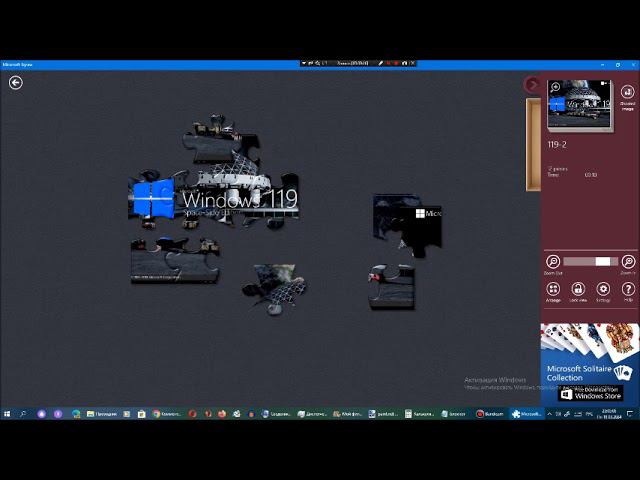Click the Windows Store download button
Screen dimensions: 640x480
[591, 393]
